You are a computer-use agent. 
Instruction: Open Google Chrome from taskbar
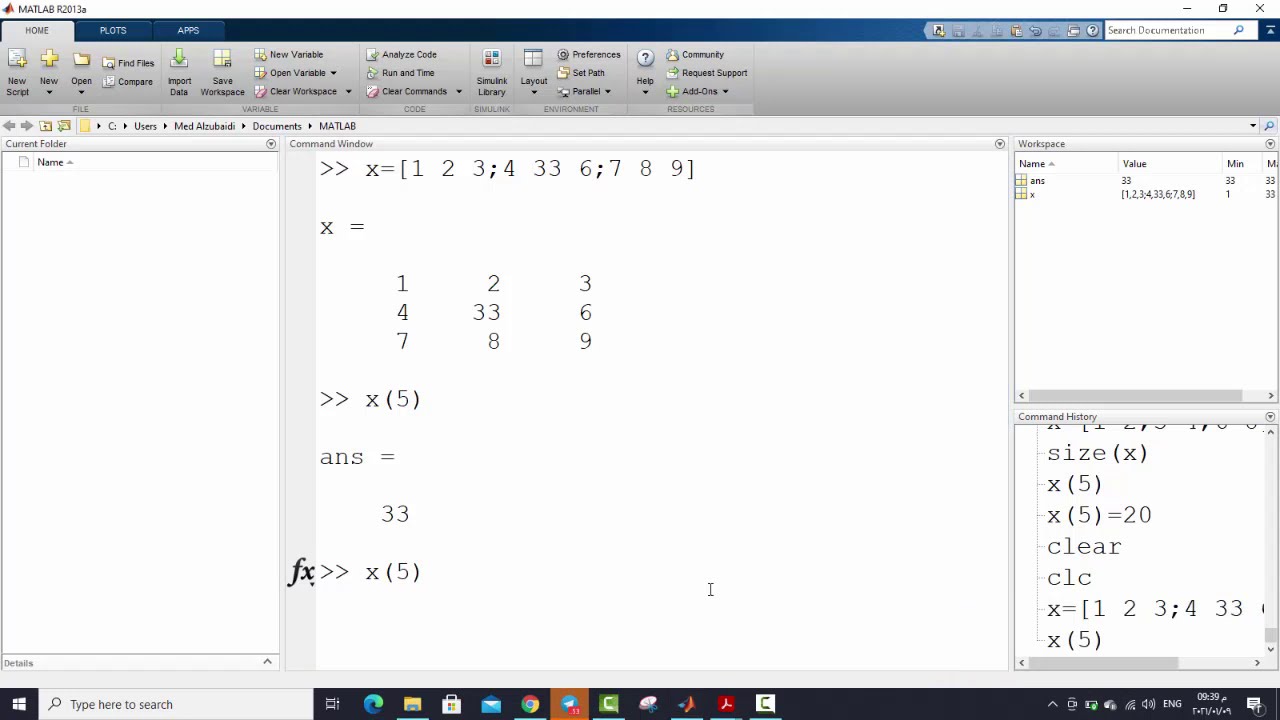pos(530,704)
